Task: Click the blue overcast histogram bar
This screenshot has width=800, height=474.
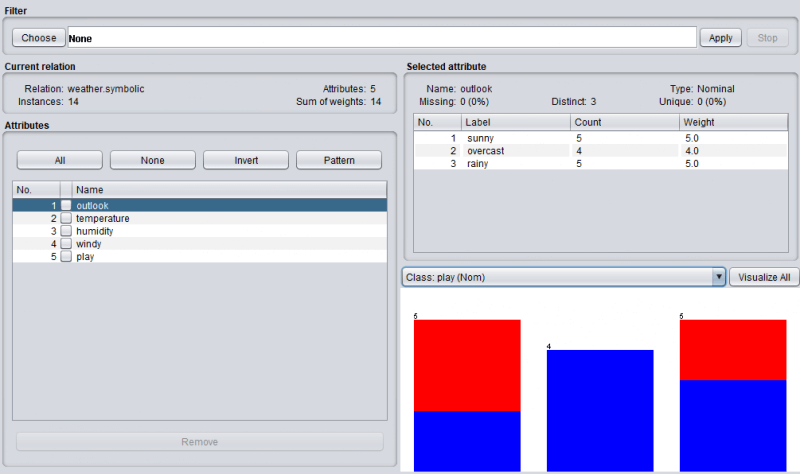Action: [x=600, y=410]
